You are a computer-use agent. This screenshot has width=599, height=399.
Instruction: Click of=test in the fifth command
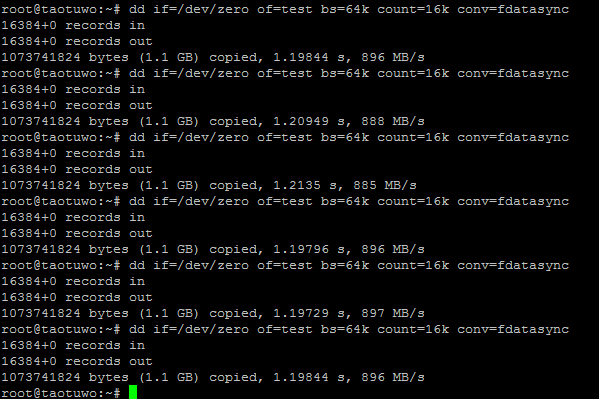[285, 265]
